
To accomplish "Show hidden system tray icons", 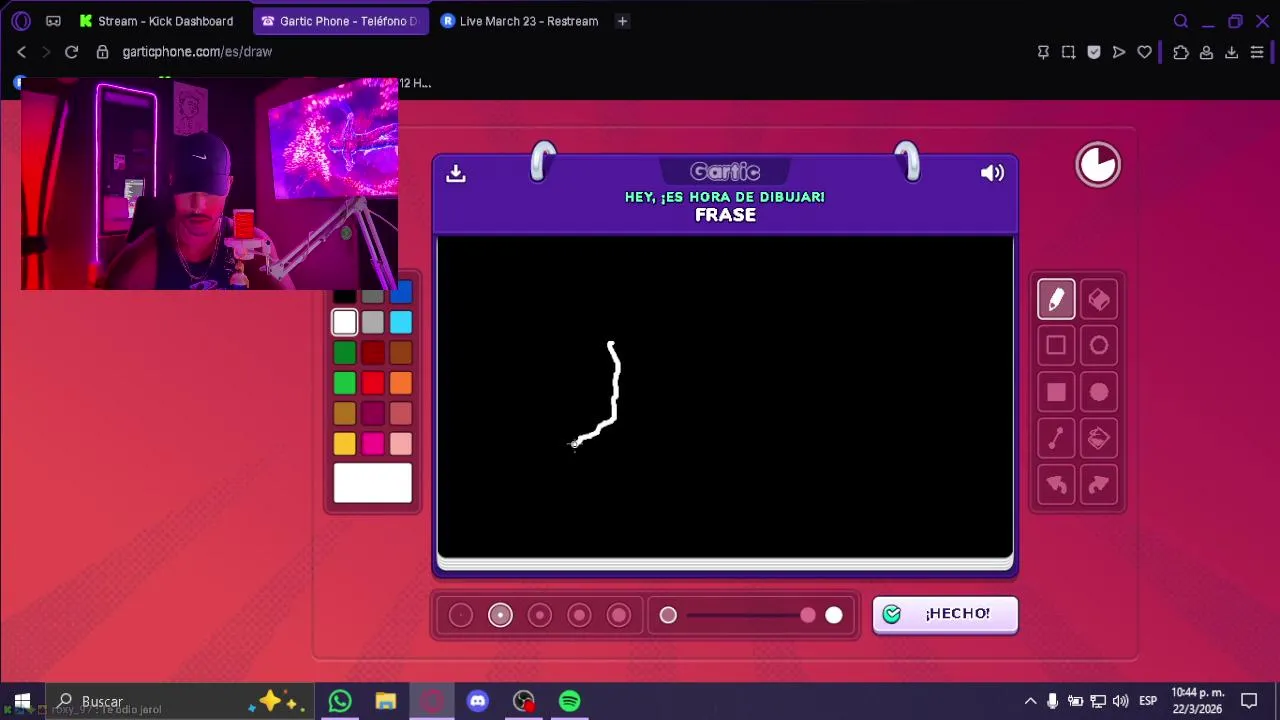I will (x=1030, y=701).
